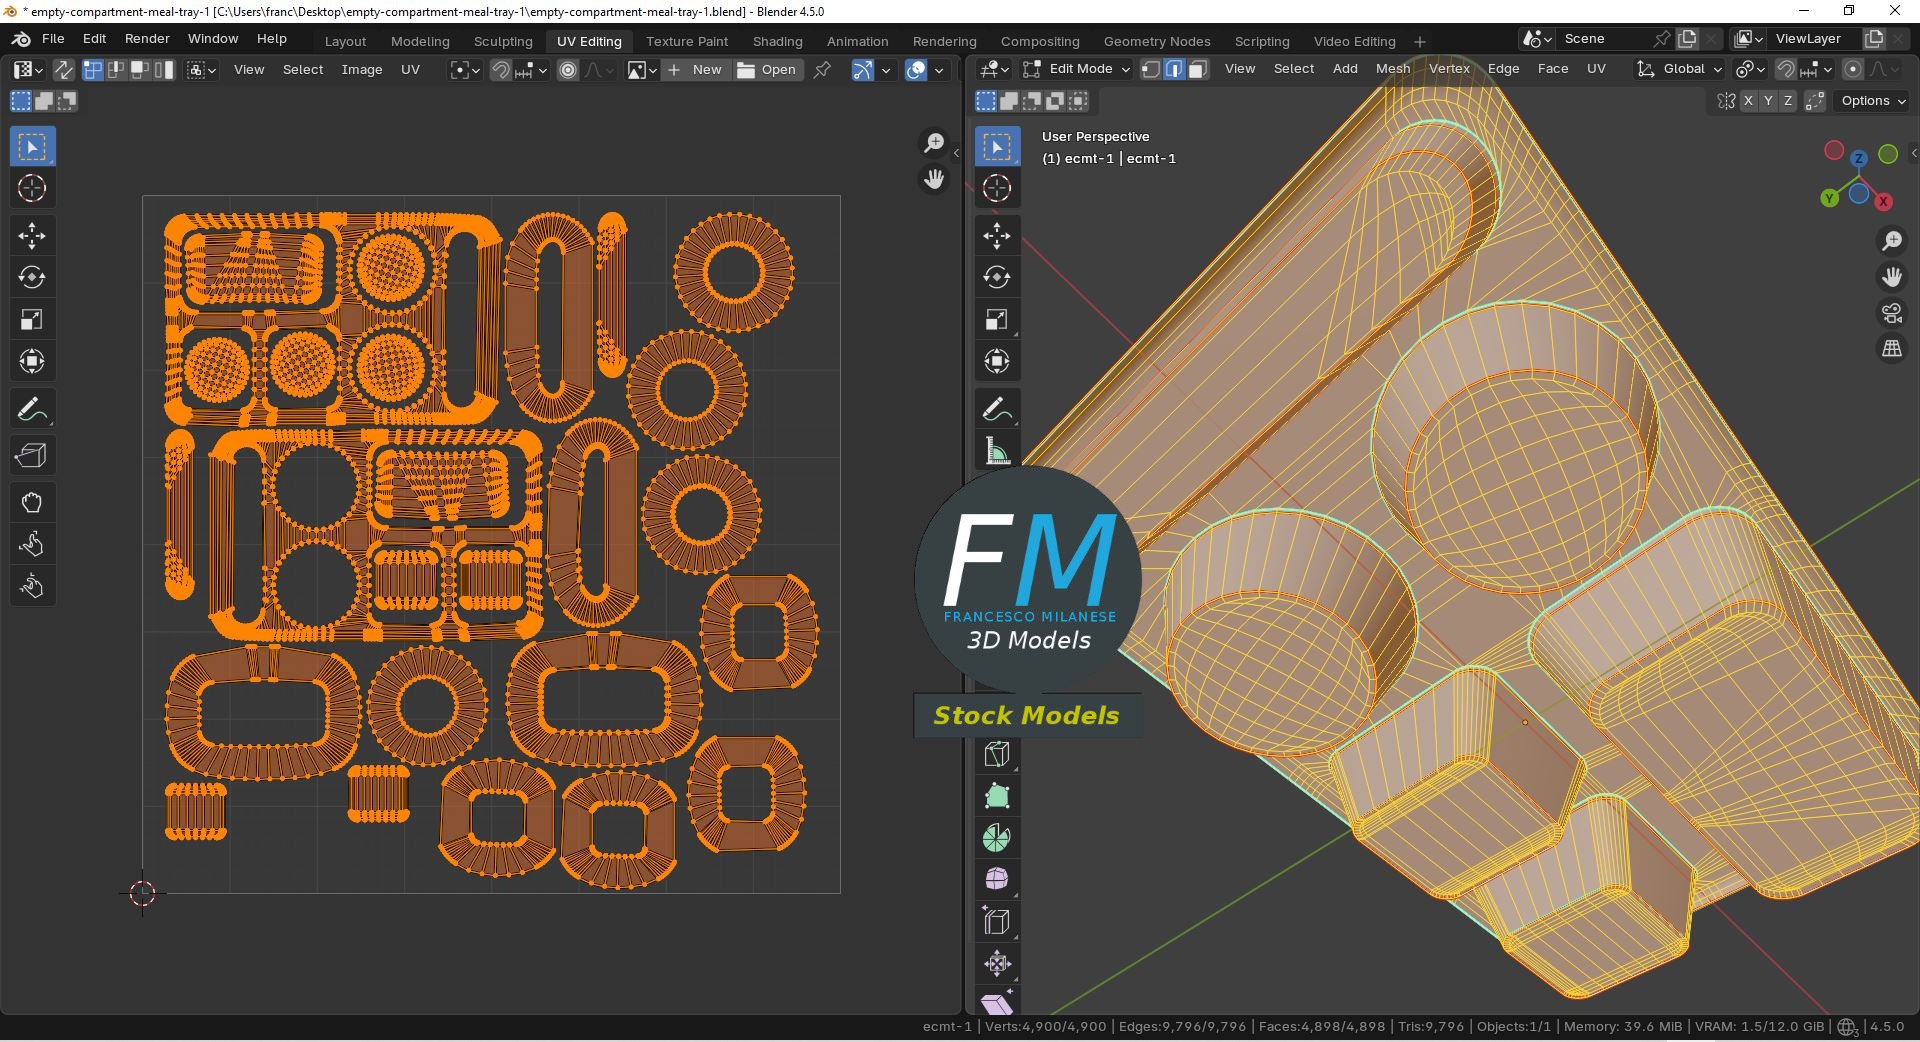Screen dimensions: 1920x1042
Task: Switch to the Shading workspace tab
Action: [x=777, y=41]
